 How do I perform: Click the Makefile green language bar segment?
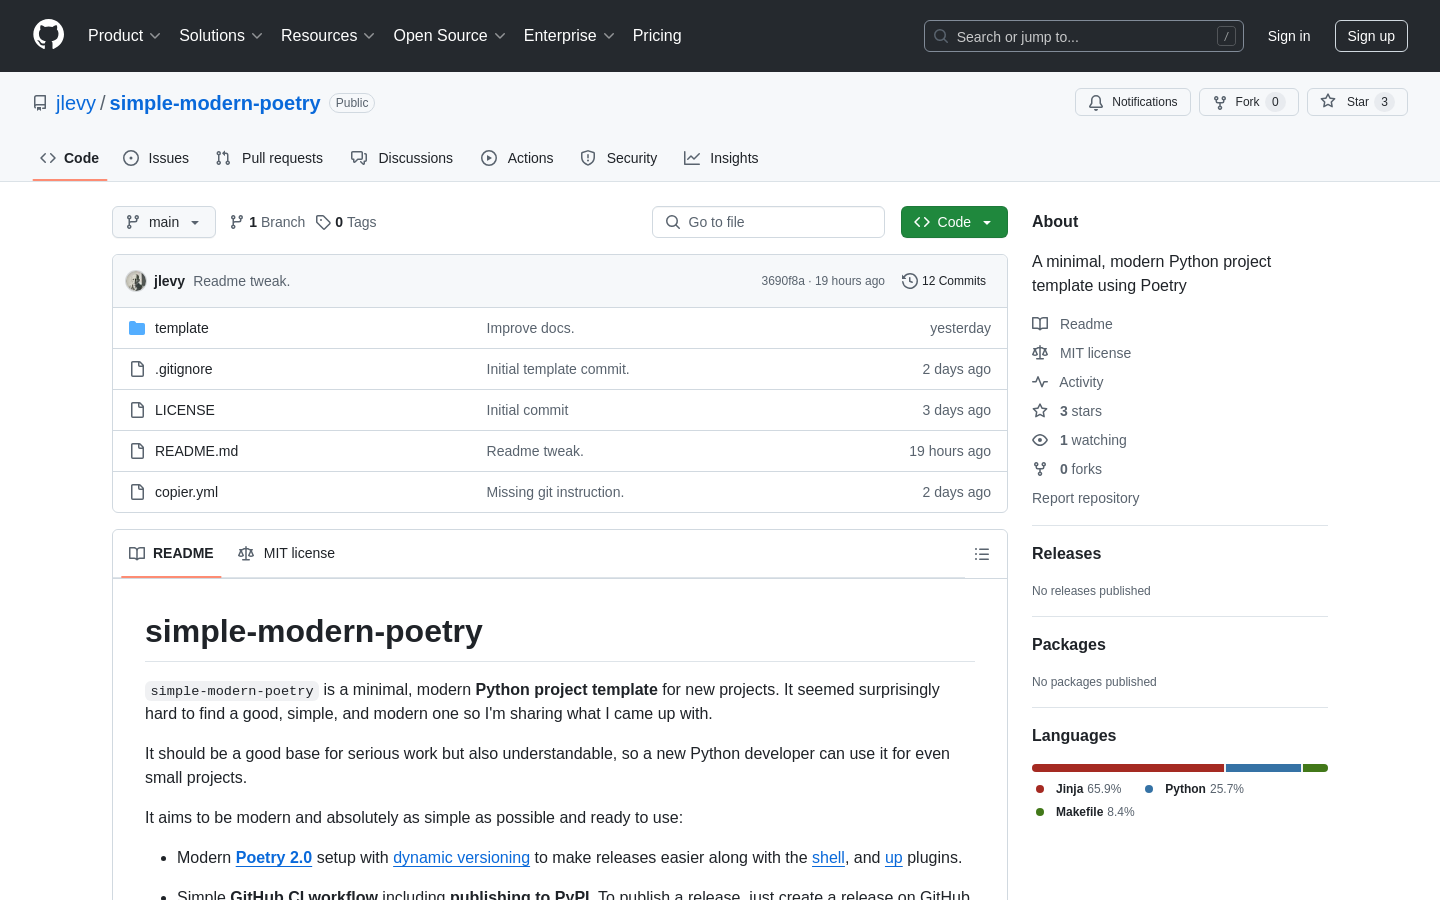(1316, 768)
